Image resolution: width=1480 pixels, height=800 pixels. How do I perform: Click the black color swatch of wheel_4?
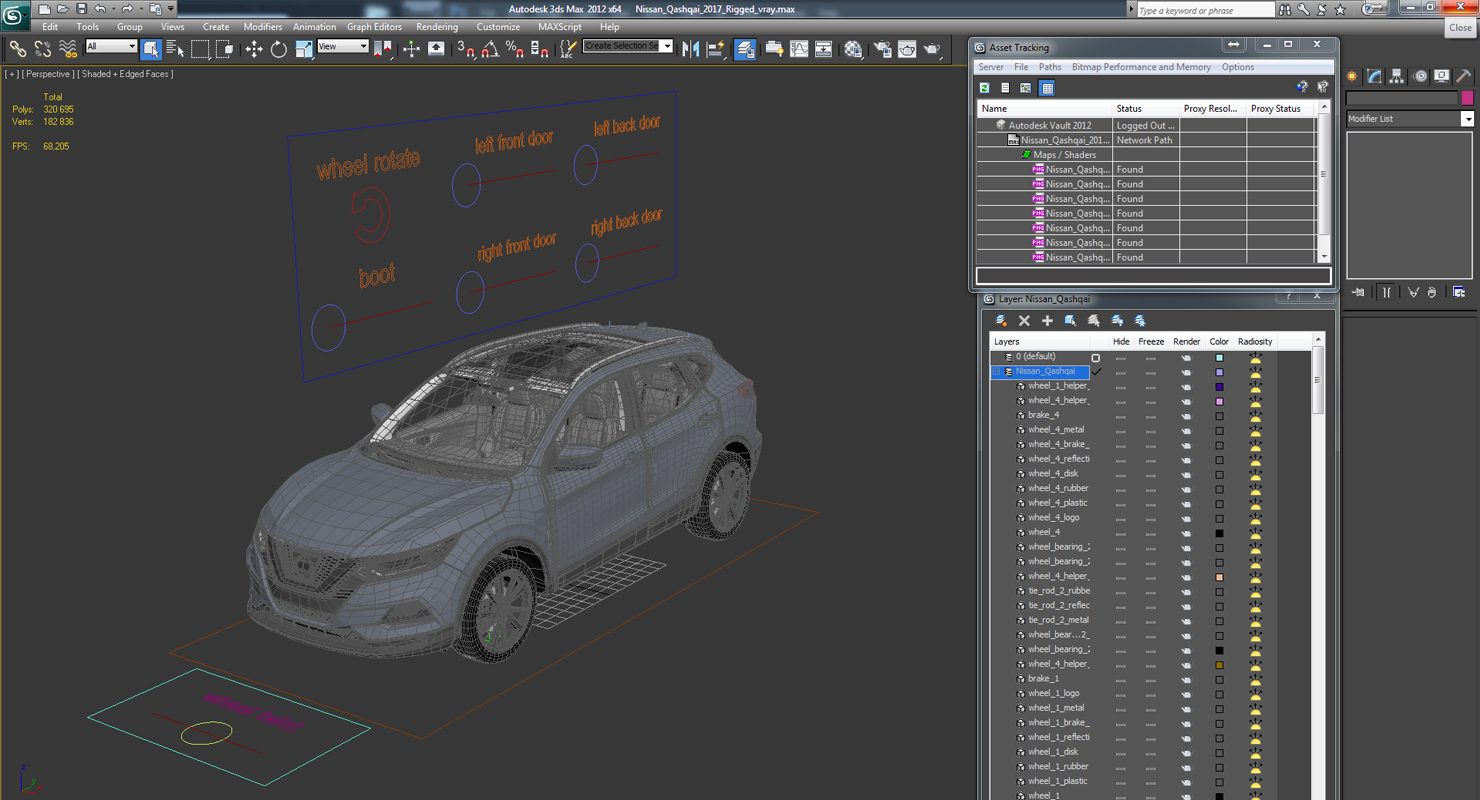point(1219,533)
